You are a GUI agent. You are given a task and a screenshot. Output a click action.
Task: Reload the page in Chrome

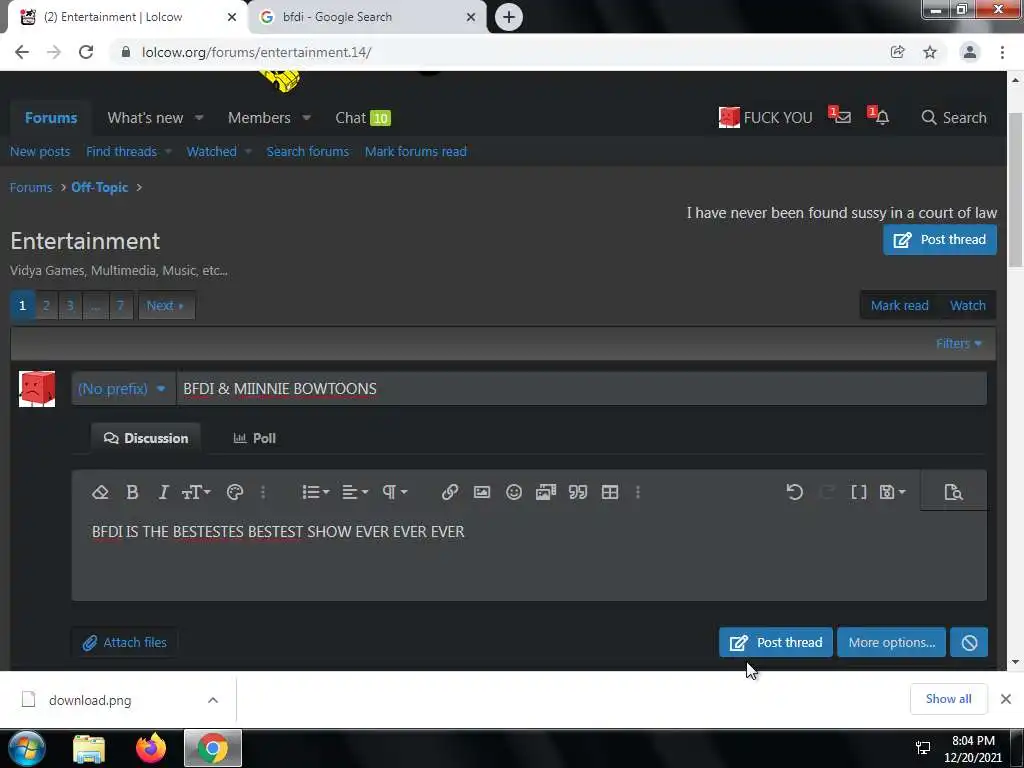(x=86, y=52)
